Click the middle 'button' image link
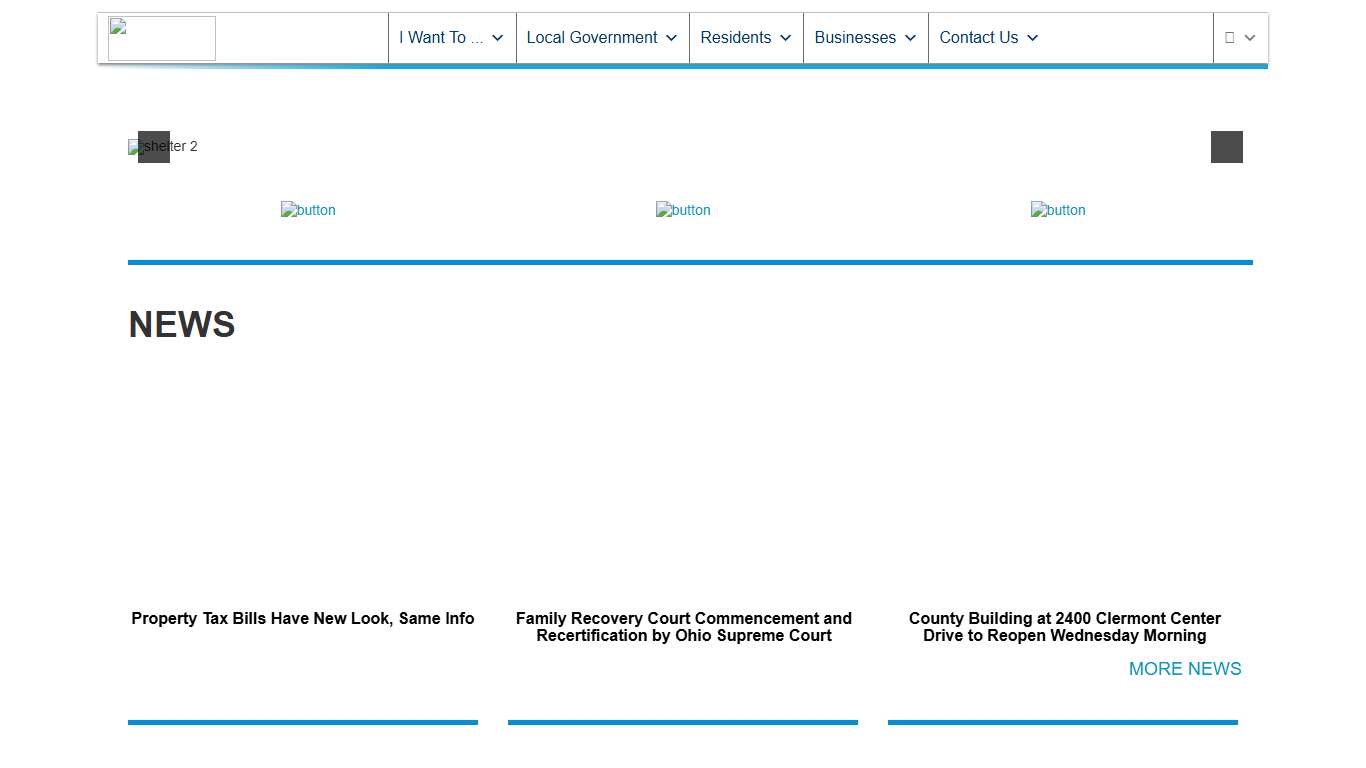1366x768 pixels. 683,210
